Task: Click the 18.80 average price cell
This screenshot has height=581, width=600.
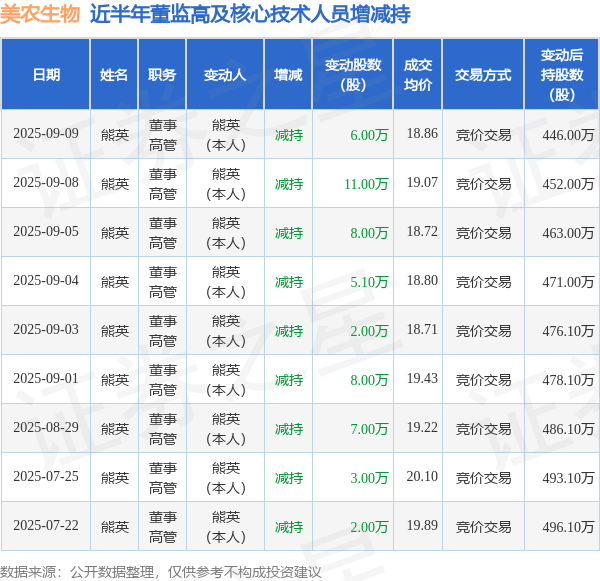Action: tap(422, 281)
